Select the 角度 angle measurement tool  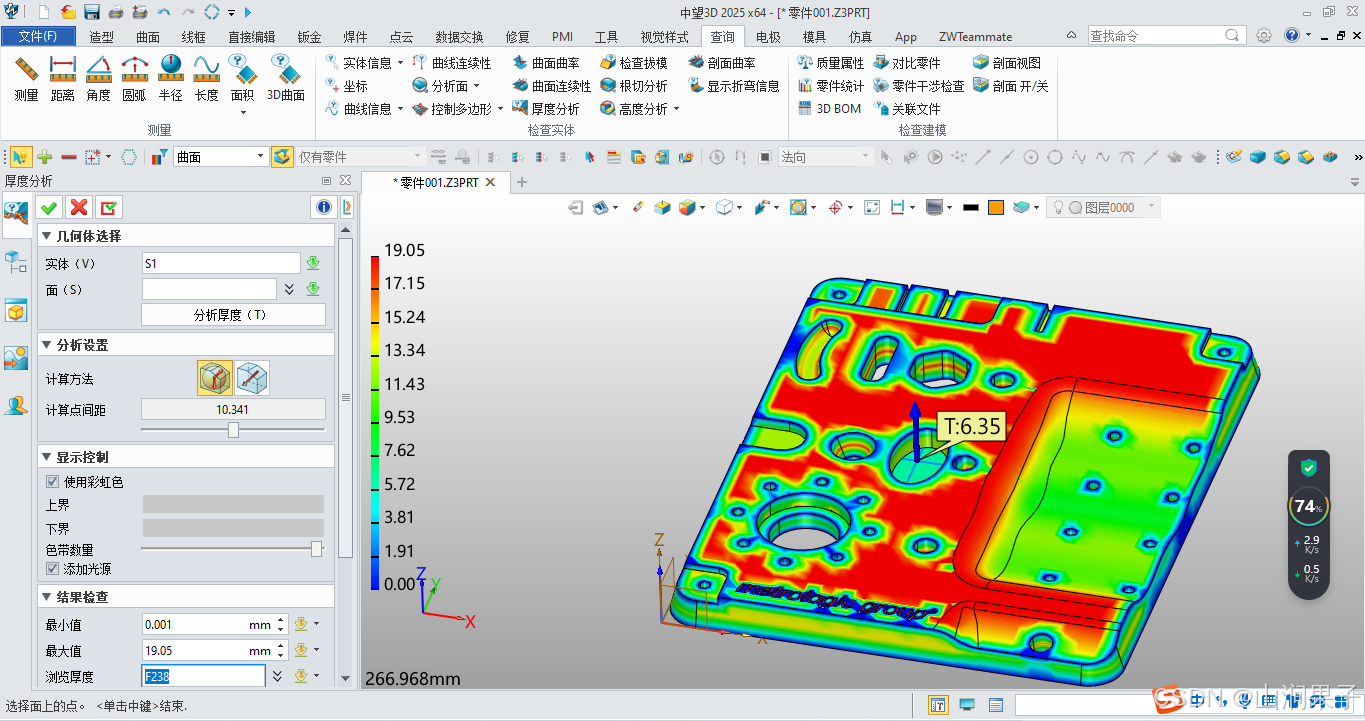pyautogui.click(x=98, y=79)
